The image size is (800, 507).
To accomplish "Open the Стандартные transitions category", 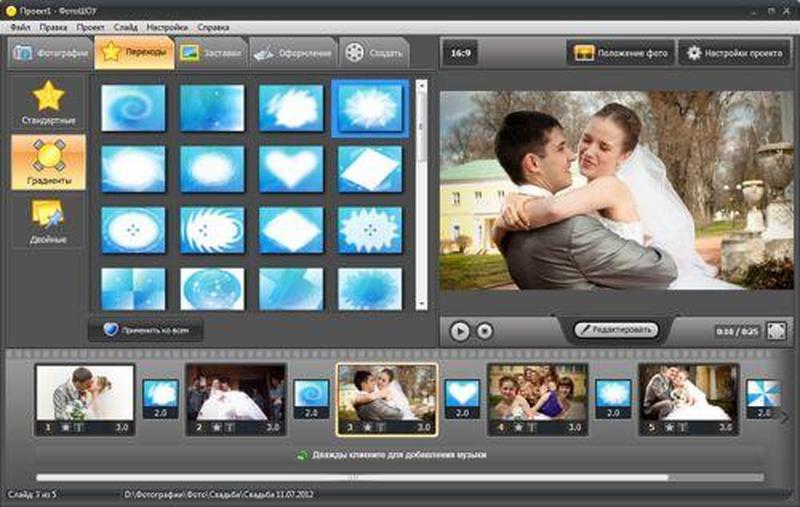I will [x=48, y=104].
